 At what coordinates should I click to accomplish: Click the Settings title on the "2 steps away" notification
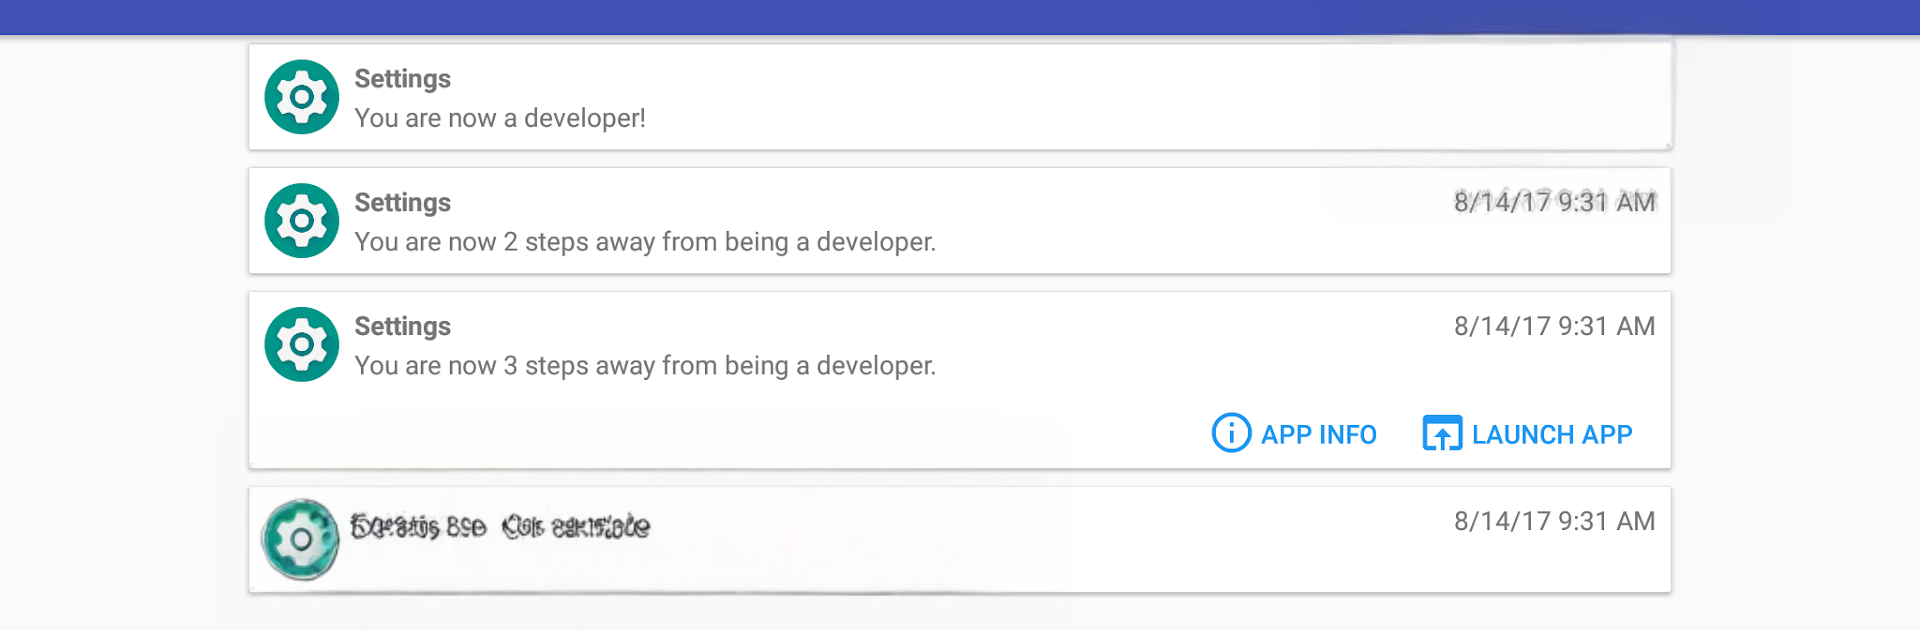403,203
